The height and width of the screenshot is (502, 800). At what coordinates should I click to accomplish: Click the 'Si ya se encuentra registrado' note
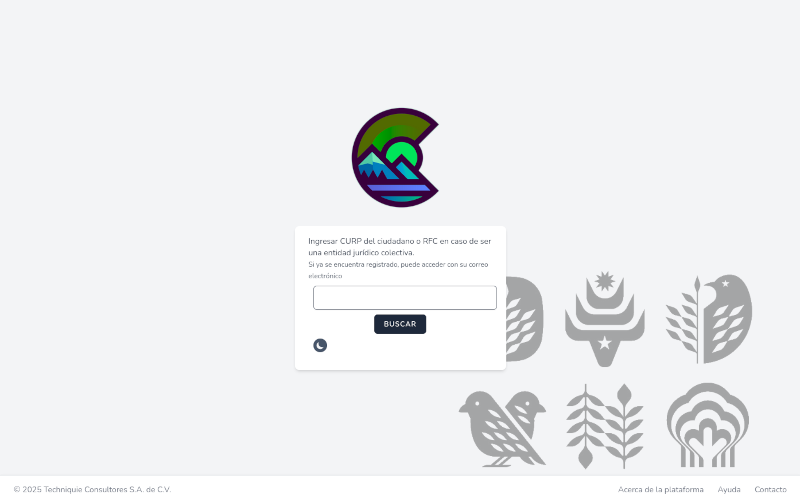pyautogui.click(x=398, y=270)
